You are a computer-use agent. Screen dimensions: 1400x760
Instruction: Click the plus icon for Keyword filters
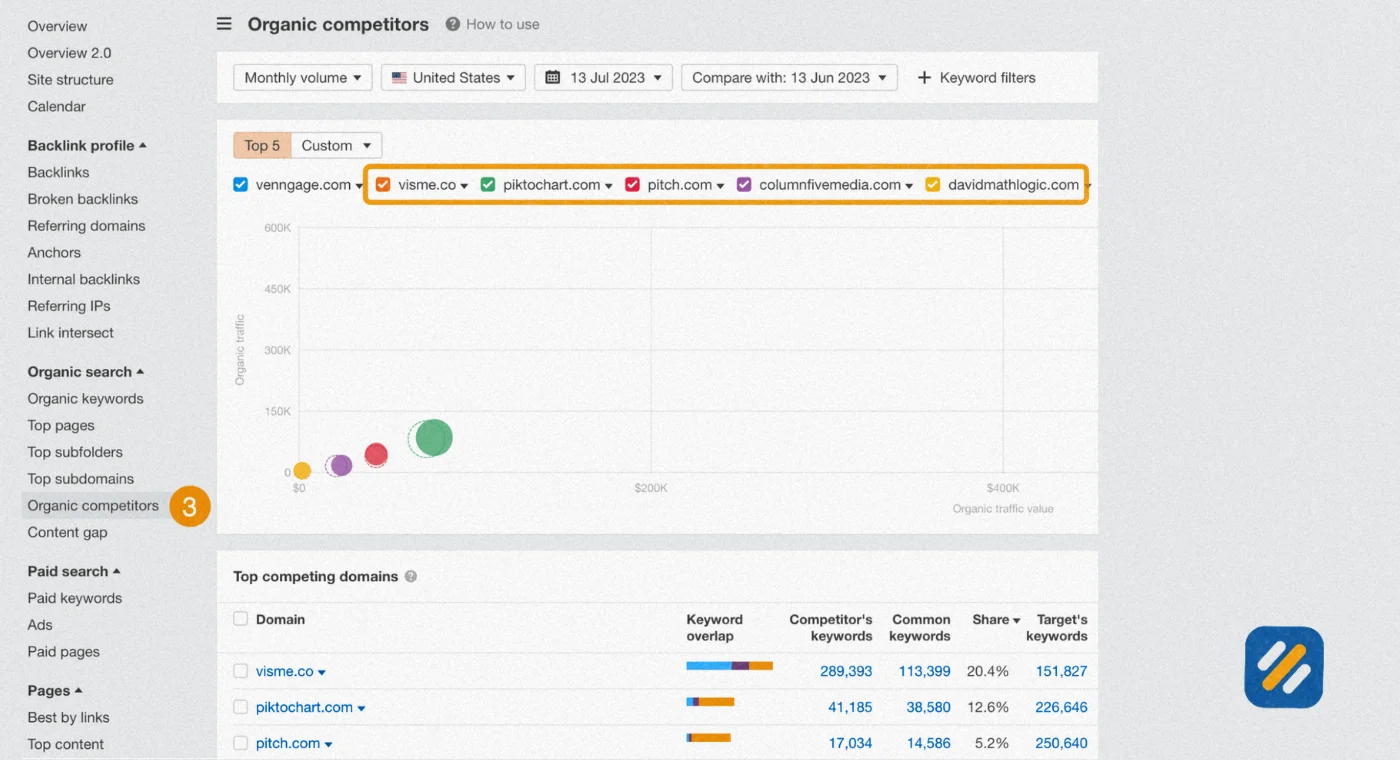coord(924,78)
